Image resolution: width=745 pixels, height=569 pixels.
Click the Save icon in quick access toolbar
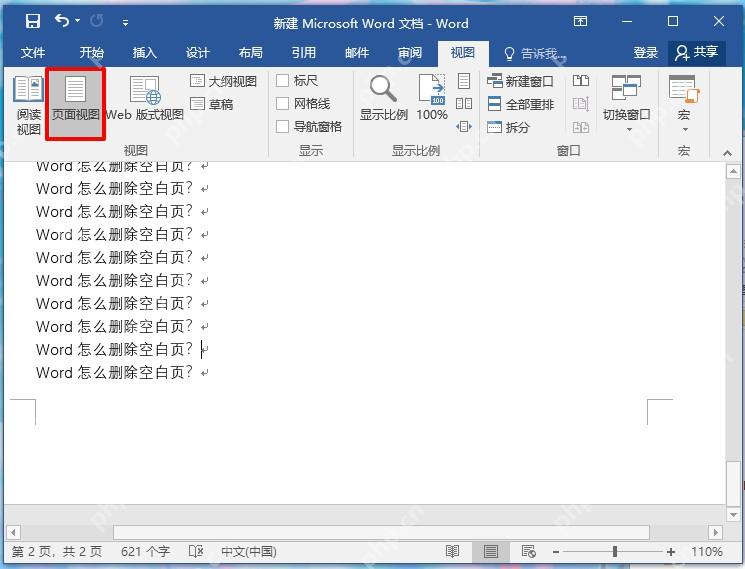[x=33, y=21]
